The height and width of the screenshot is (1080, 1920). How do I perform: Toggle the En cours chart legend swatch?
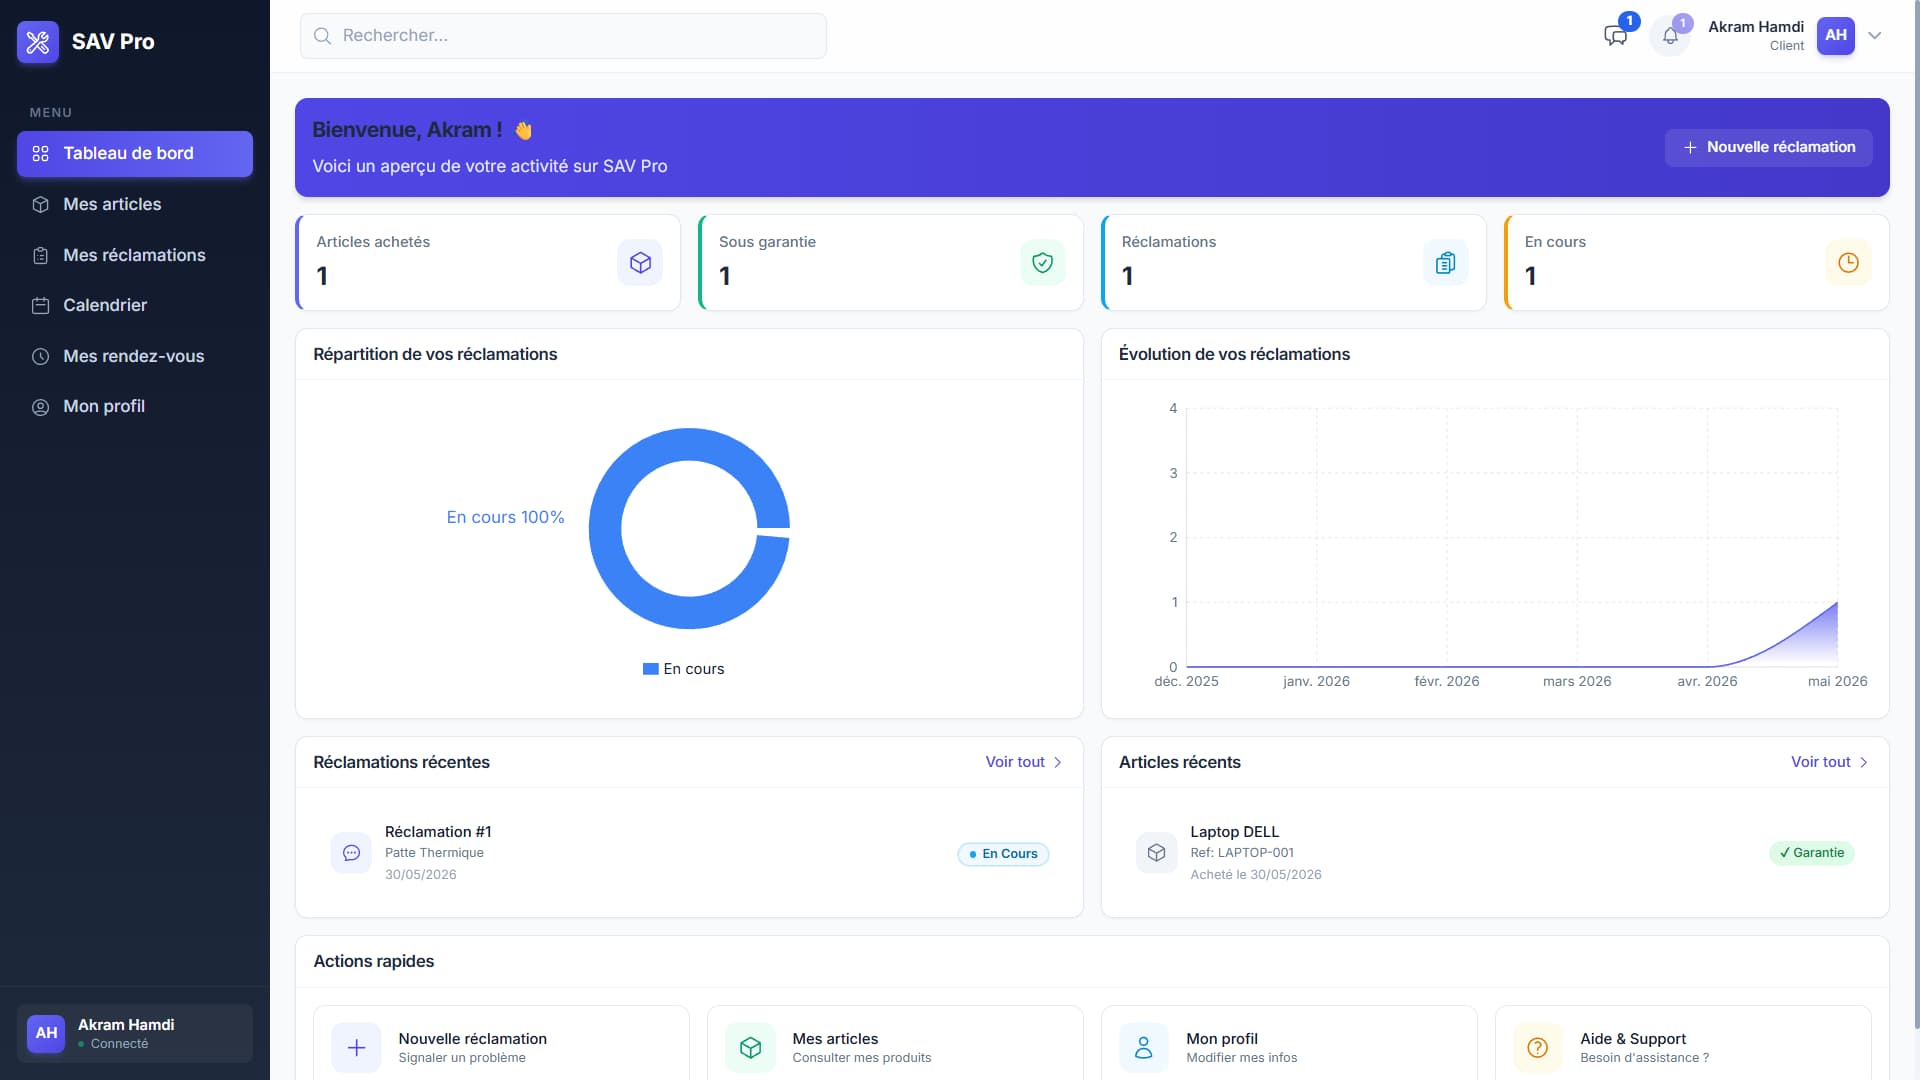click(650, 669)
